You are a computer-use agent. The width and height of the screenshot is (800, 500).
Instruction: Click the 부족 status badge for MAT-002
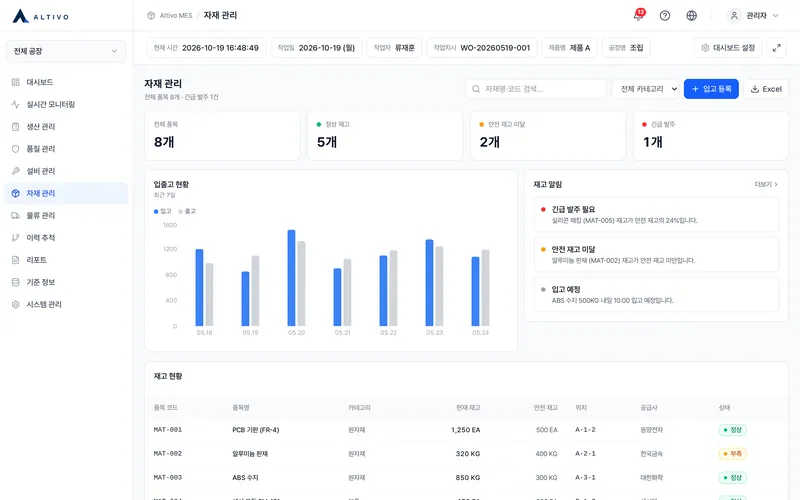point(733,454)
